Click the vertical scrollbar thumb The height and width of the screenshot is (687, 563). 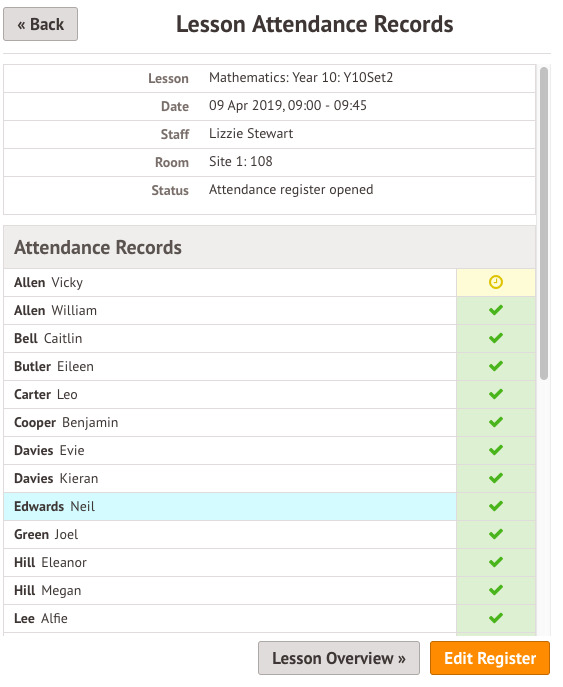coord(544,223)
